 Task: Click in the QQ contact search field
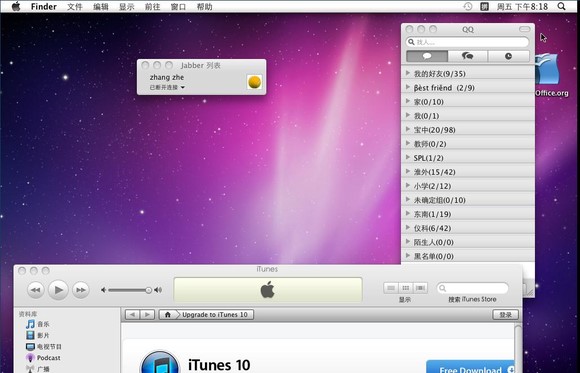[x=468, y=42]
